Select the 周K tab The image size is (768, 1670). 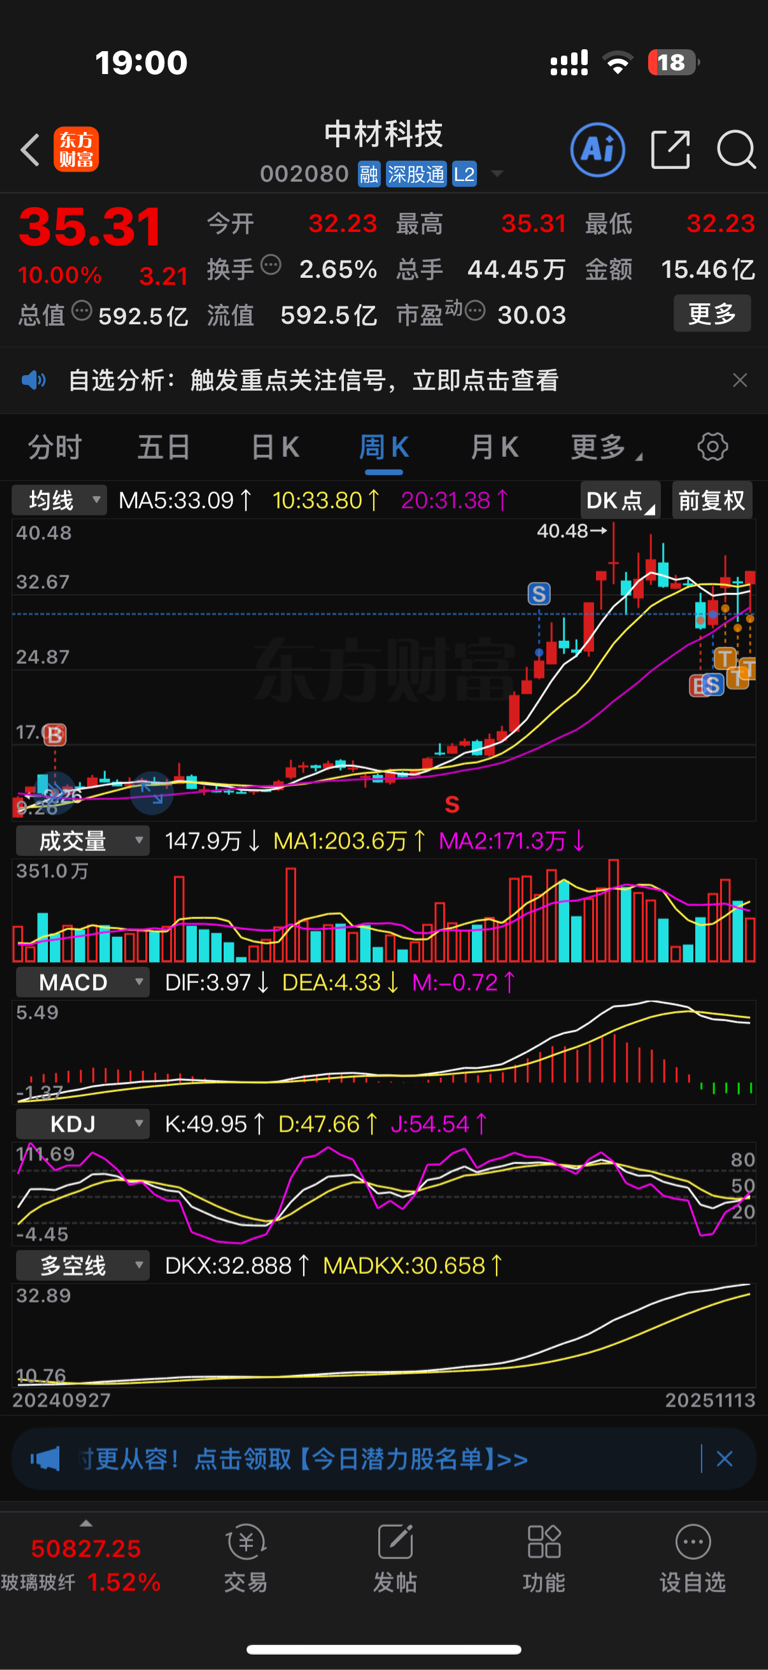pos(384,447)
